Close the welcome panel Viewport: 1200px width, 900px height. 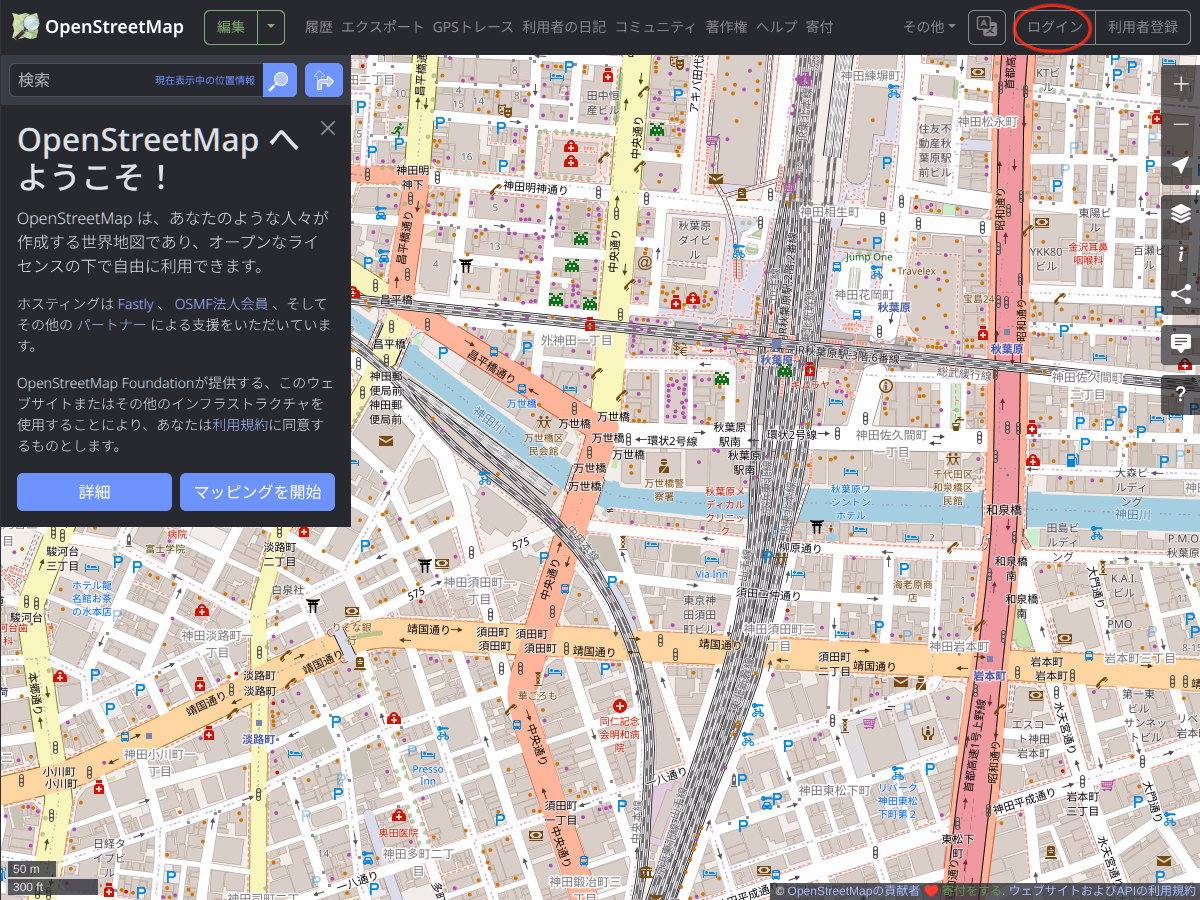point(328,128)
